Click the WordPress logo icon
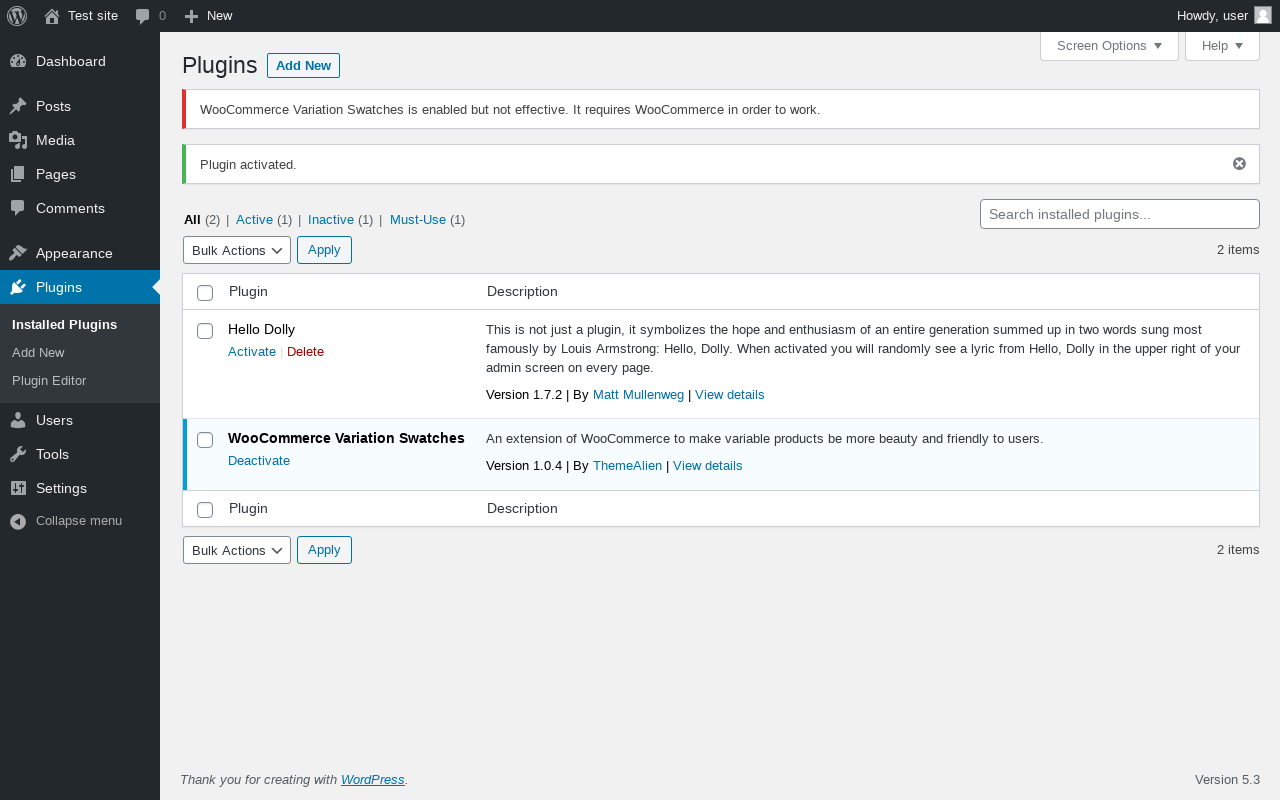 pyautogui.click(x=17, y=16)
